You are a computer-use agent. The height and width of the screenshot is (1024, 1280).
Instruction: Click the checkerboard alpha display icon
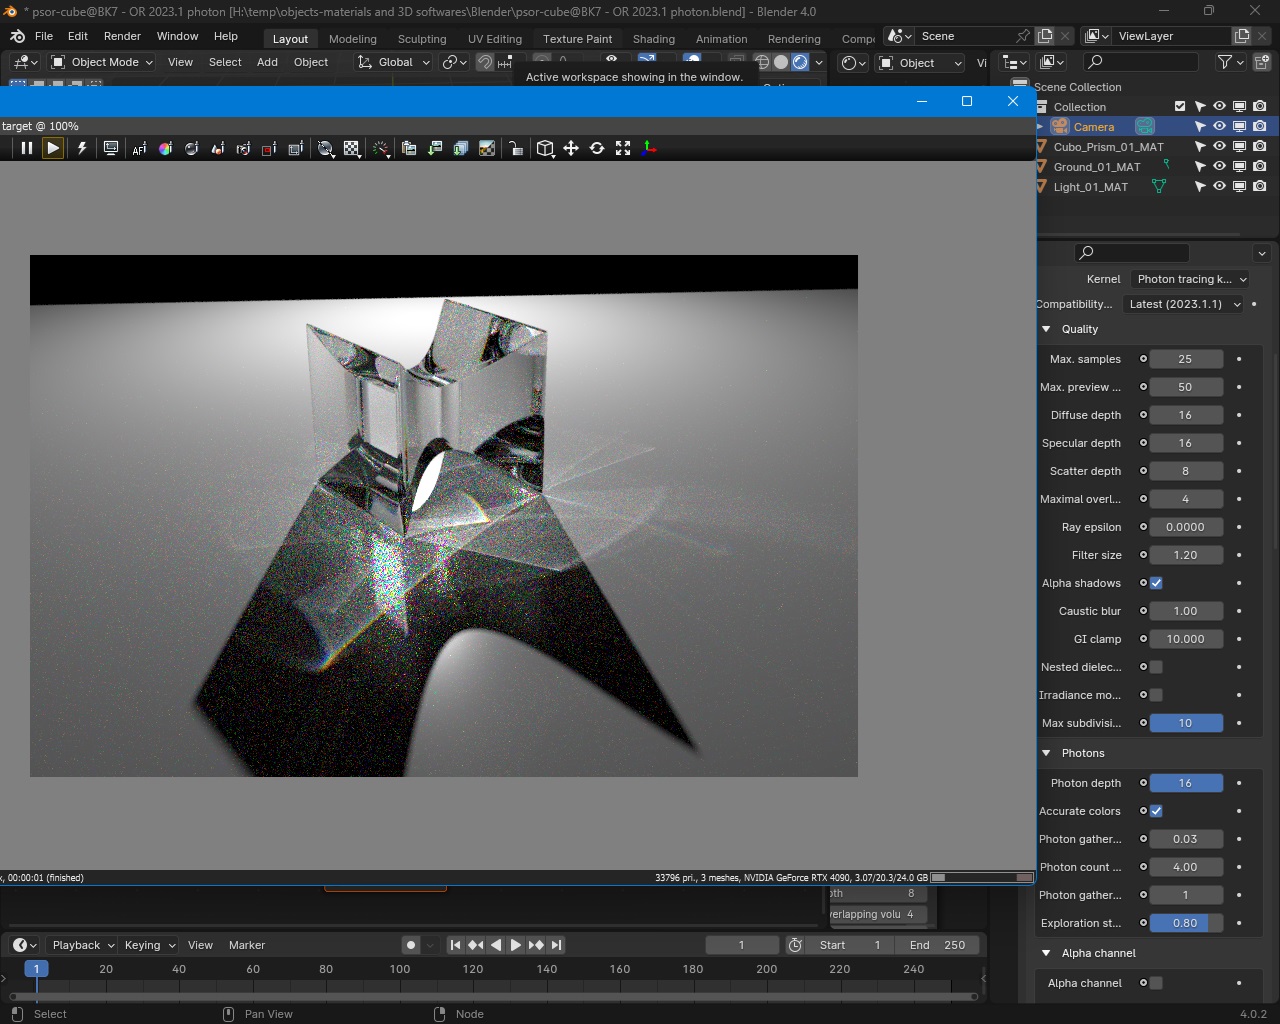click(352, 148)
